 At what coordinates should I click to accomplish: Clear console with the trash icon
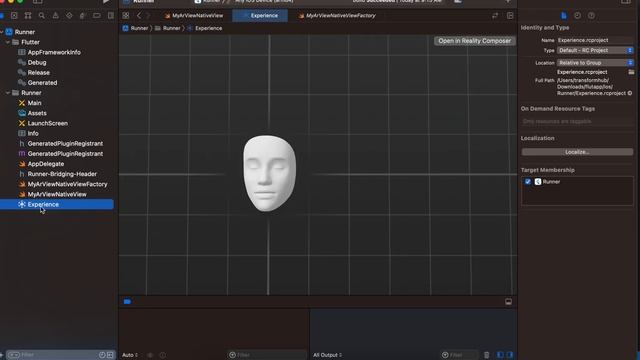487,355
